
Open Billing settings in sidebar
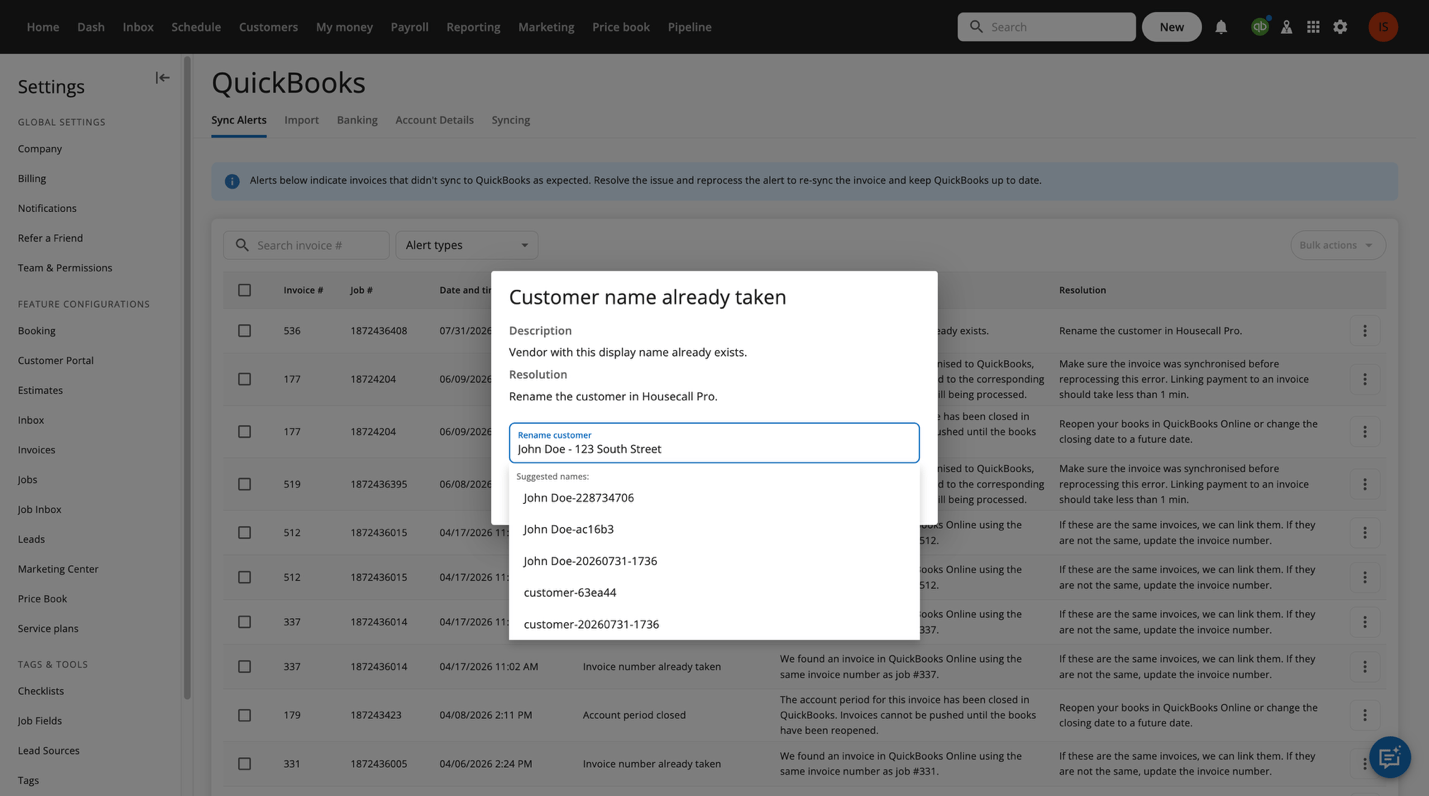click(x=32, y=179)
